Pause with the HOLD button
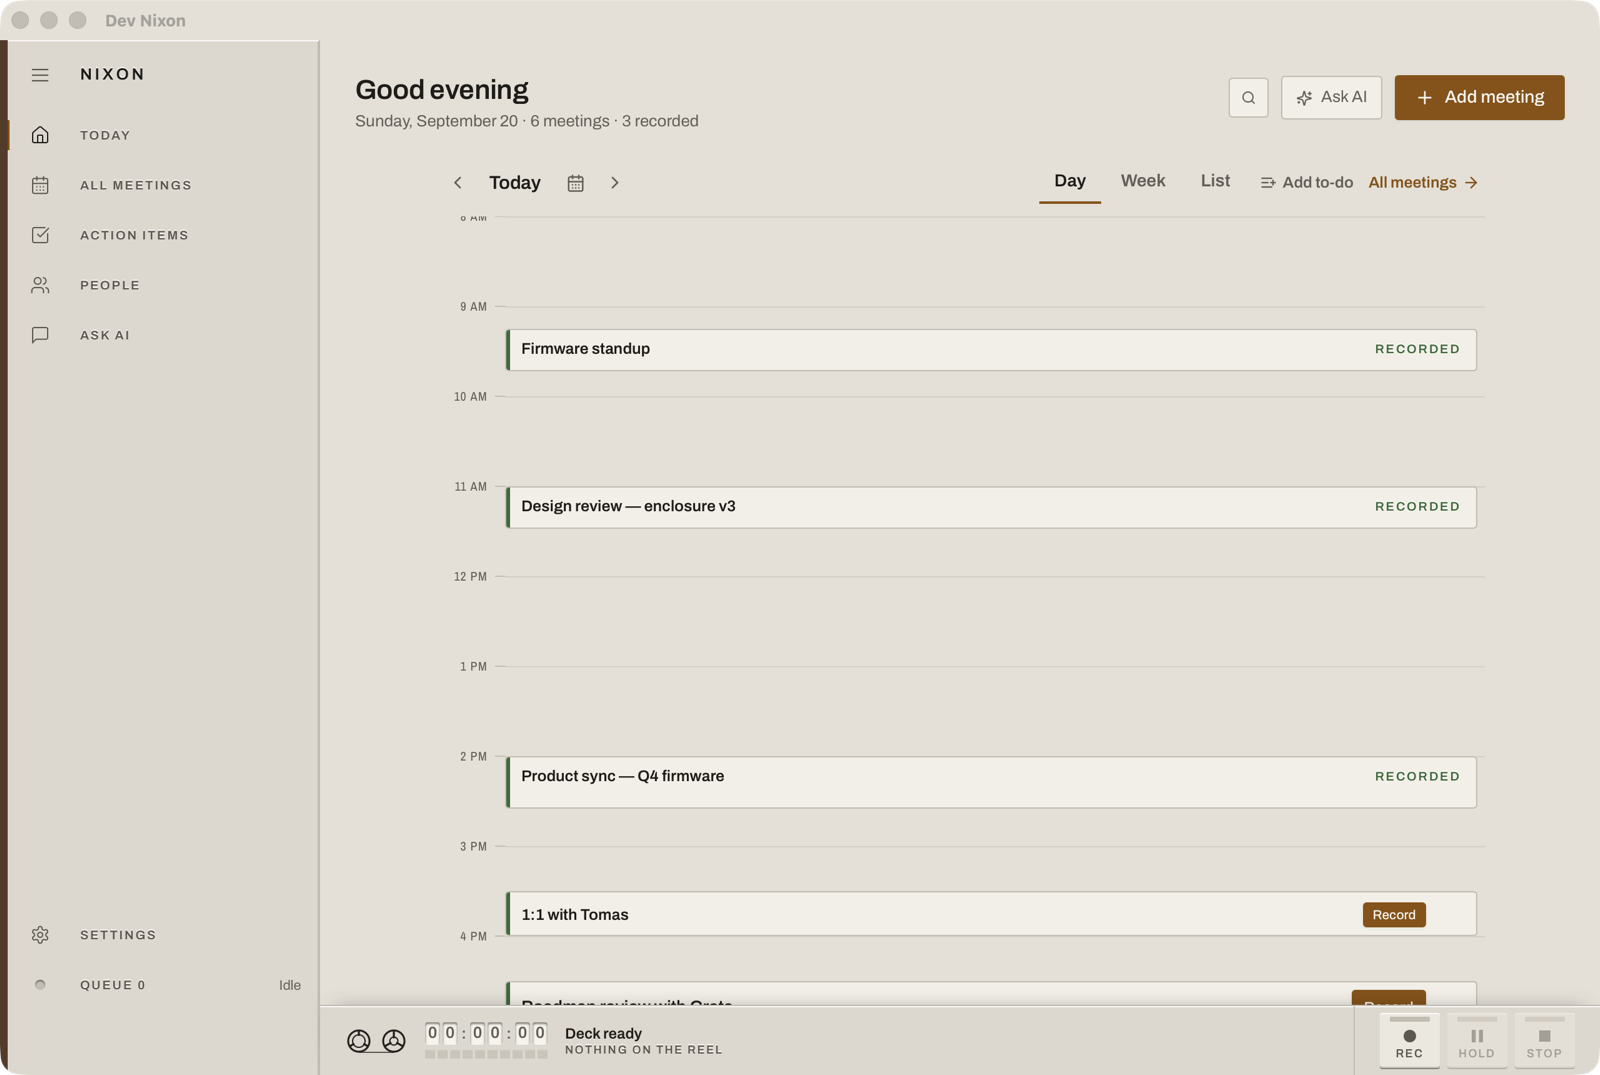 click(1476, 1041)
